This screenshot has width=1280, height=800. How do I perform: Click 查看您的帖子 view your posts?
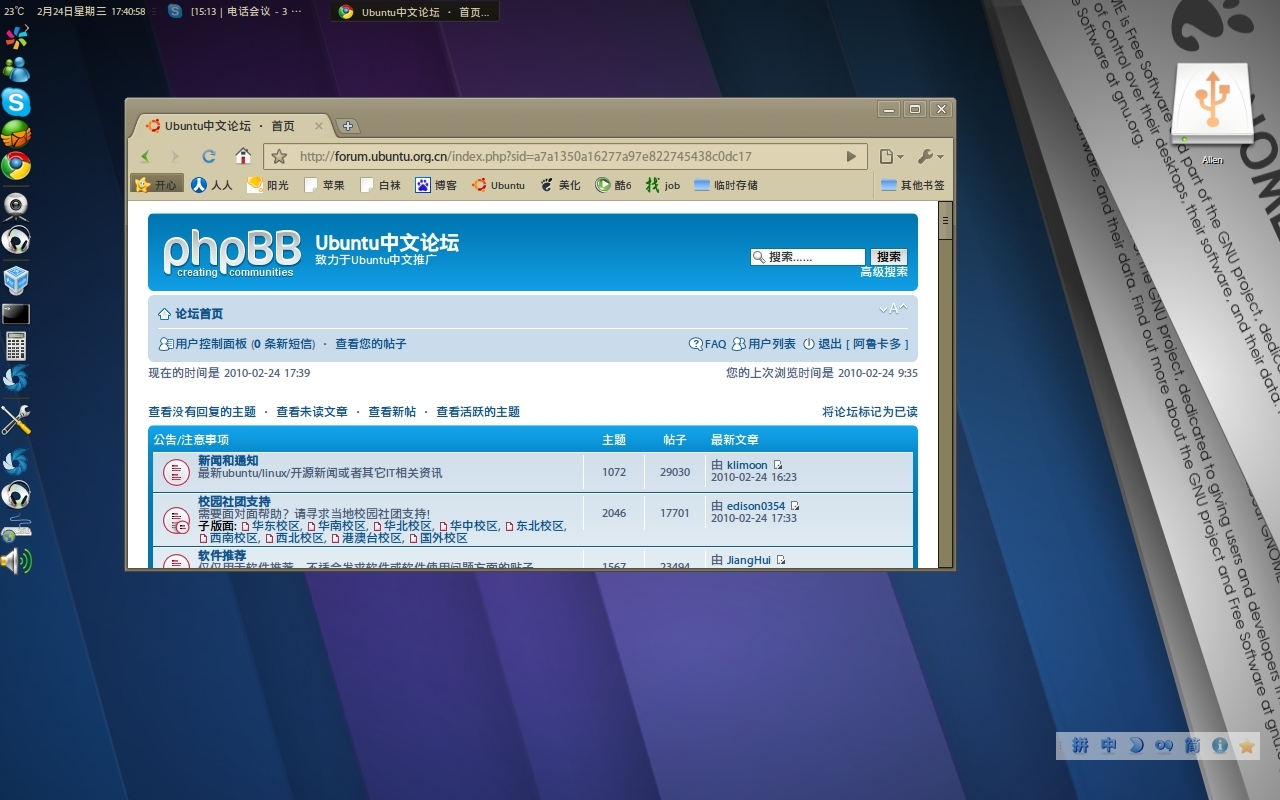click(371, 344)
